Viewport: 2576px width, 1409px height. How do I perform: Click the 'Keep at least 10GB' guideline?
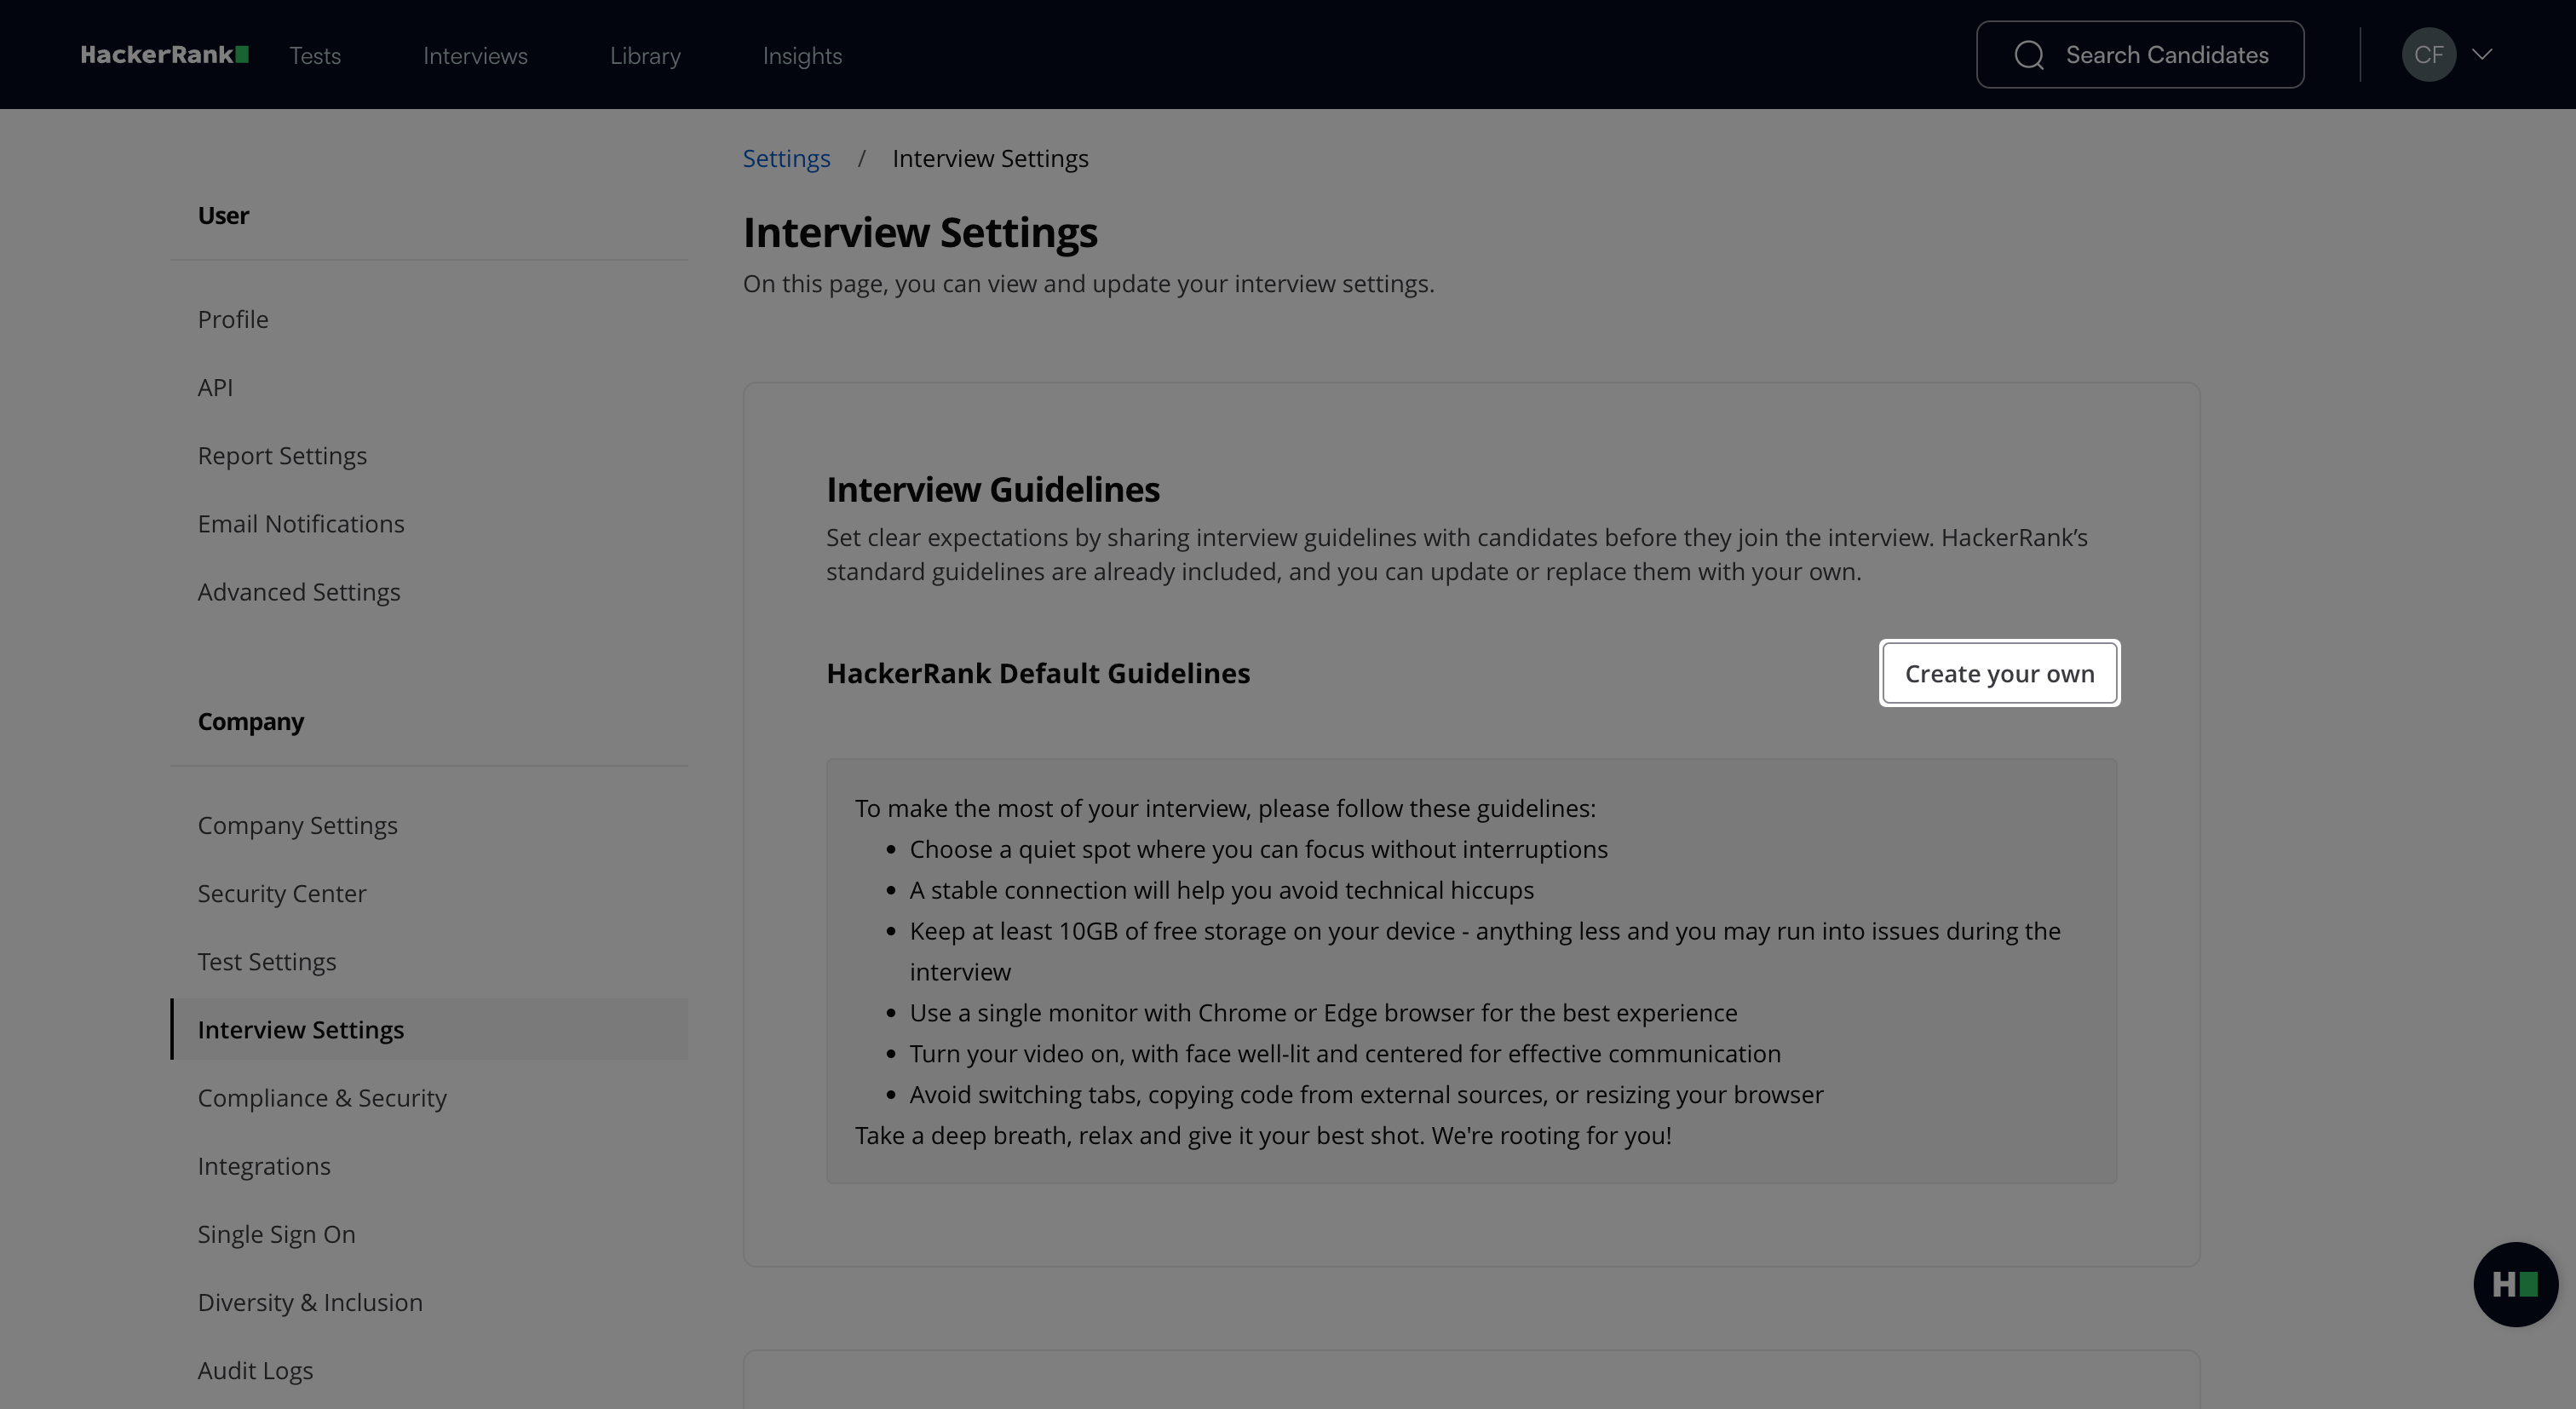coord(1485,951)
